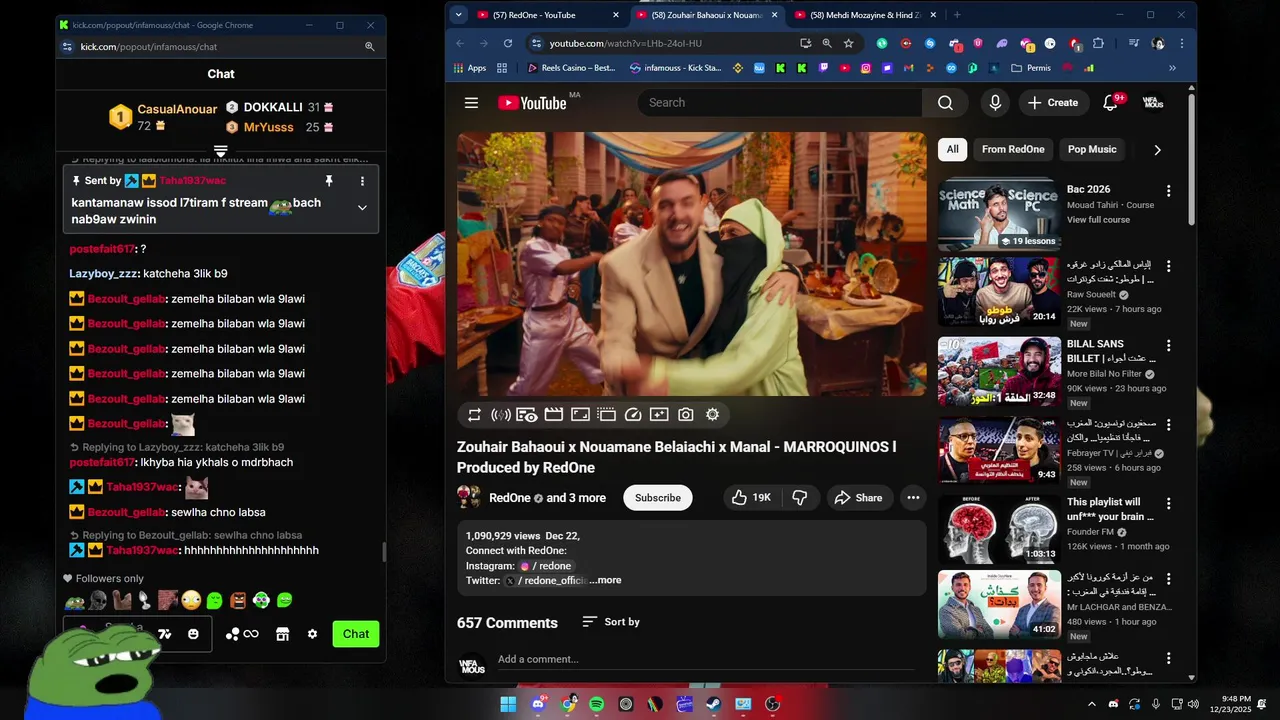Toggle the loop icon under the video
Viewport: 1280px width, 720px height.
point(474,414)
